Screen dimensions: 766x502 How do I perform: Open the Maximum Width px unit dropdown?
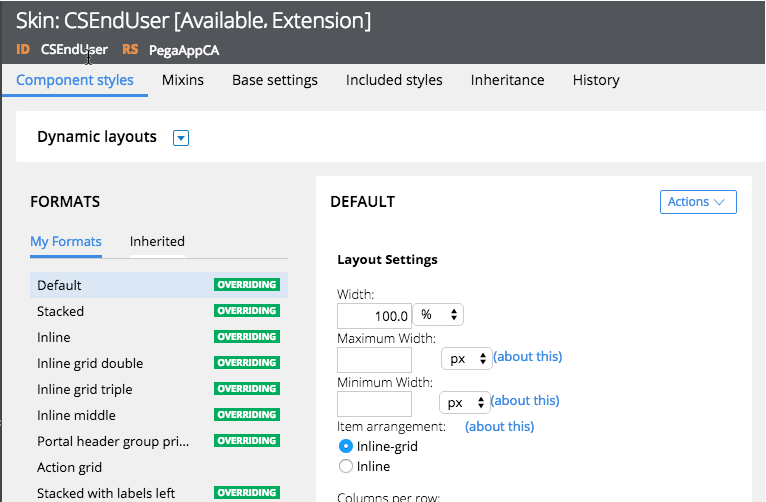467,359
